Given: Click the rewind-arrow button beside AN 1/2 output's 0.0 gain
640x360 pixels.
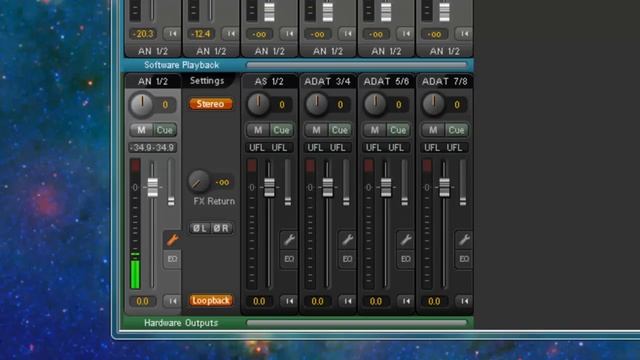Looking at the screenshot, I should click(x=172, y=301).
